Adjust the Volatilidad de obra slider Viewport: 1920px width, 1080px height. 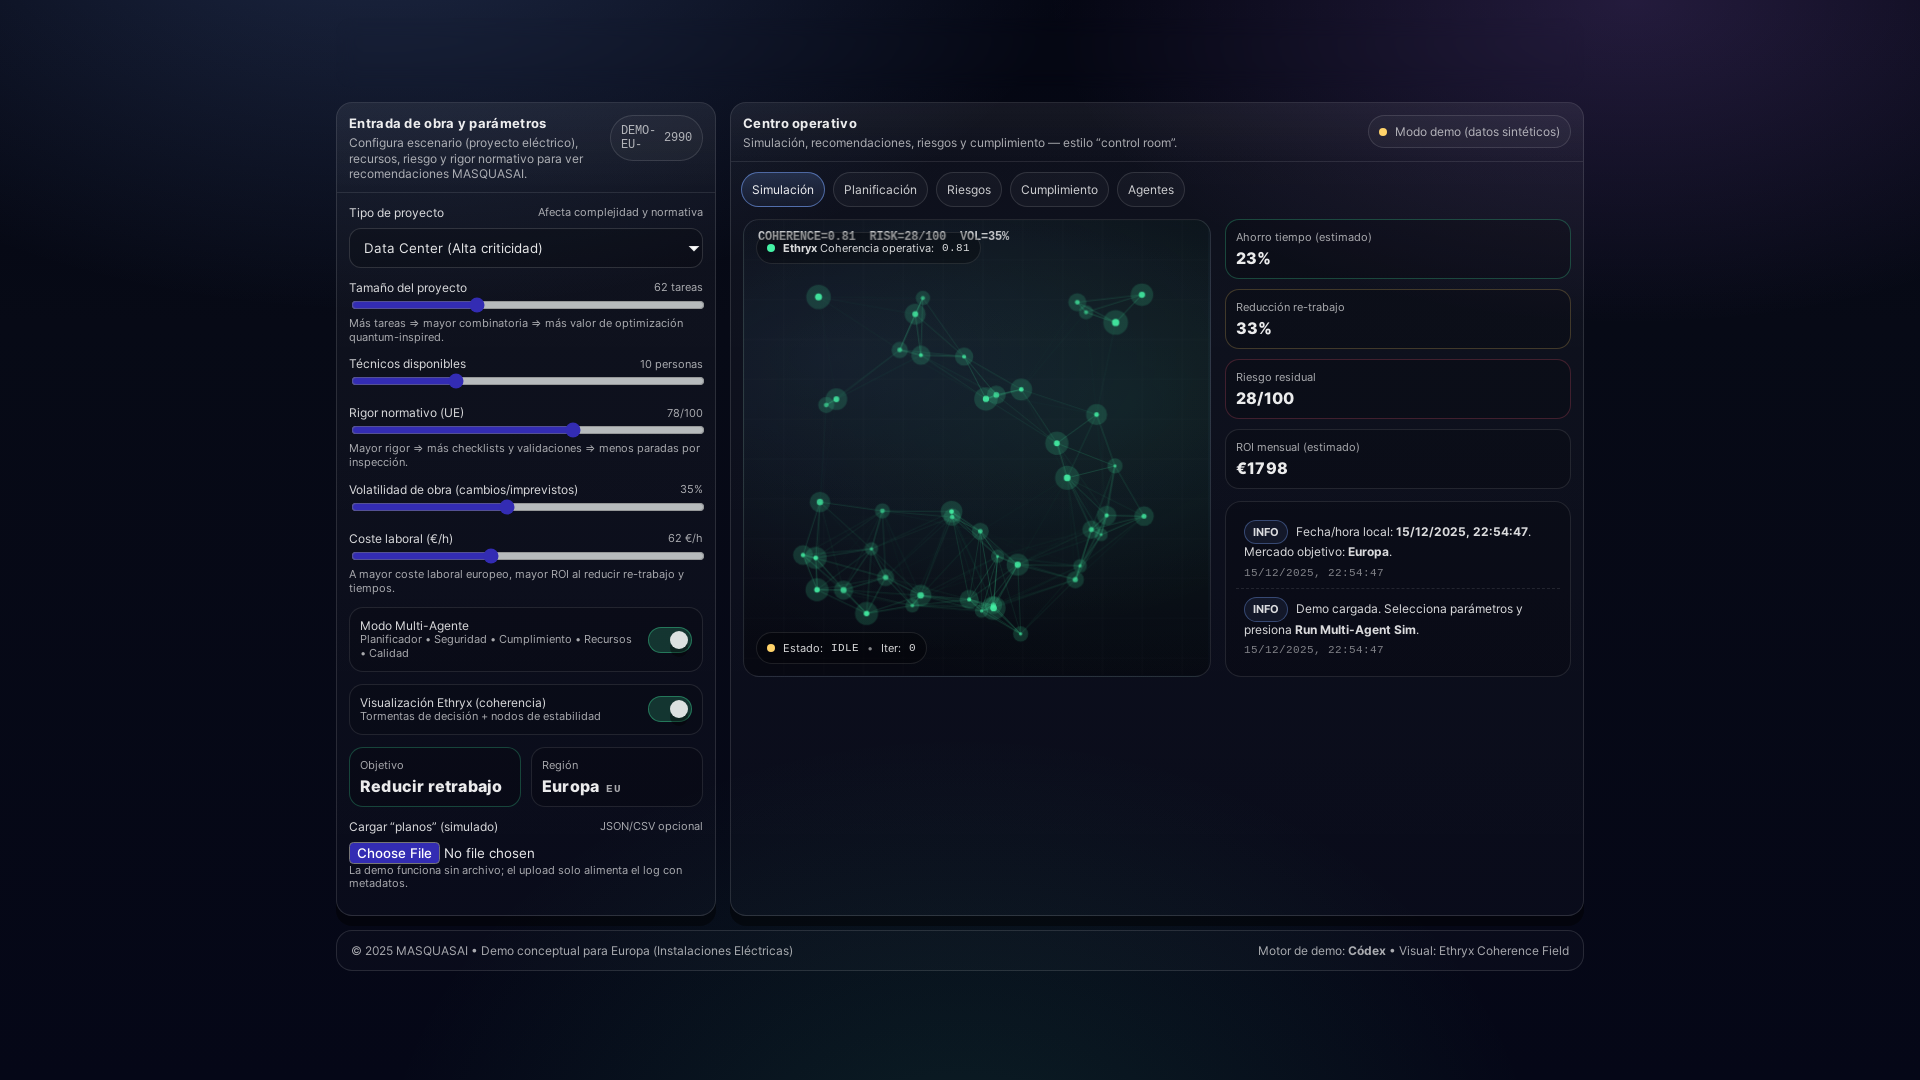[527, 507]
